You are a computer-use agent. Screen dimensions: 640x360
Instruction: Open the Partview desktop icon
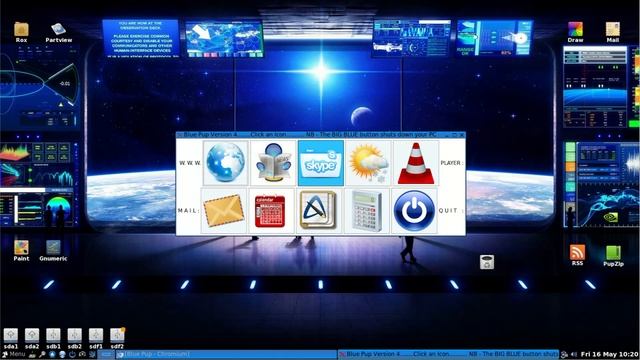click(59, 32)
